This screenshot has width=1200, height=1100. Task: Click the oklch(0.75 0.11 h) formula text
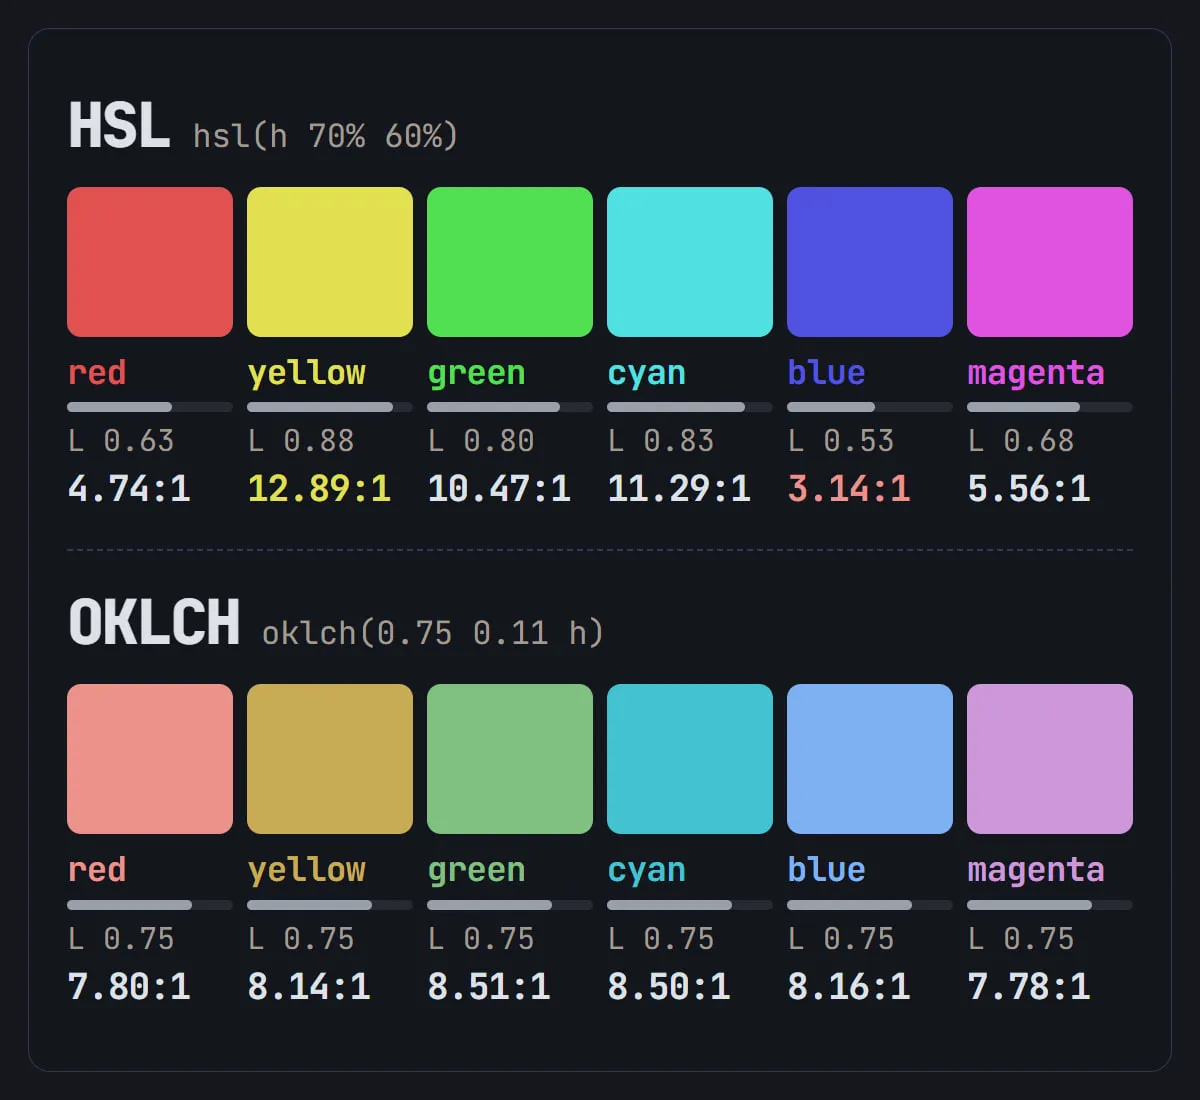pyautogui.click(x=433, y=632)
